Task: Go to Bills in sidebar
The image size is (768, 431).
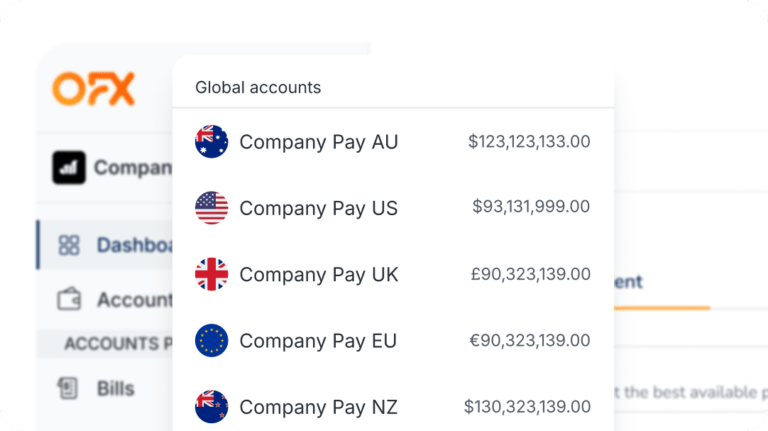Action: [x=115, y=388]
